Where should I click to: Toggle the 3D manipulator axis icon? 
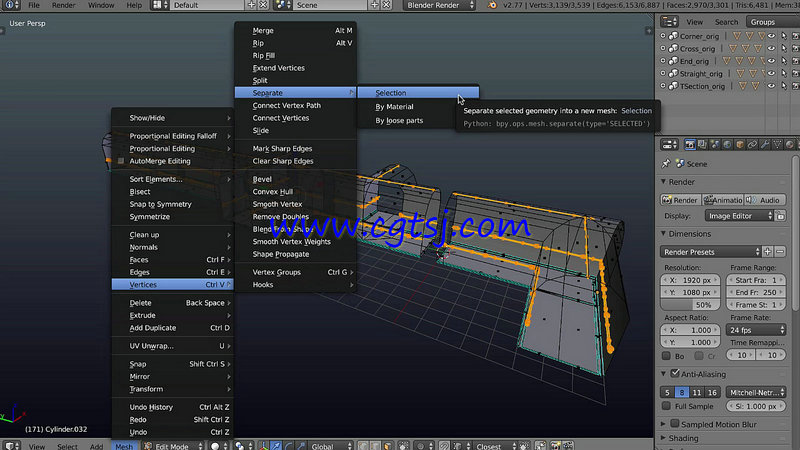[264, 446]
